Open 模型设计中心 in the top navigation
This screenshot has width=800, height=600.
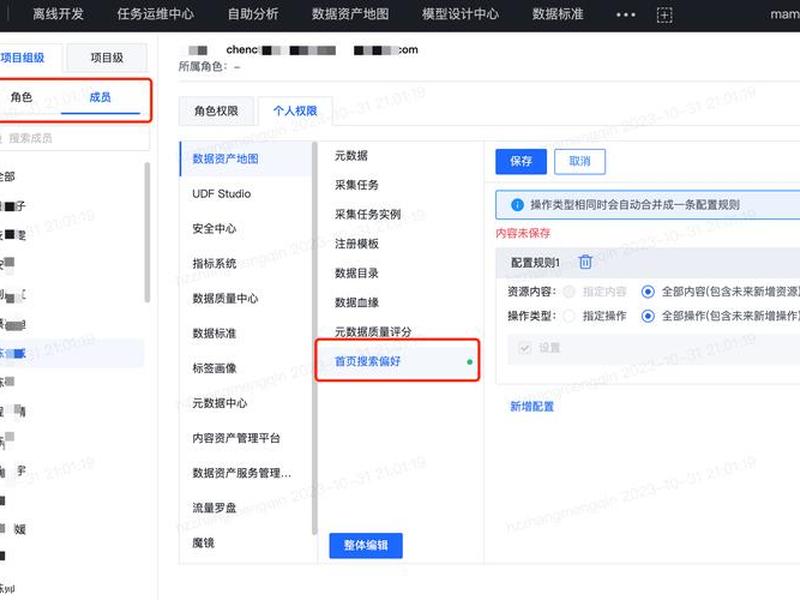click(461, 14)
